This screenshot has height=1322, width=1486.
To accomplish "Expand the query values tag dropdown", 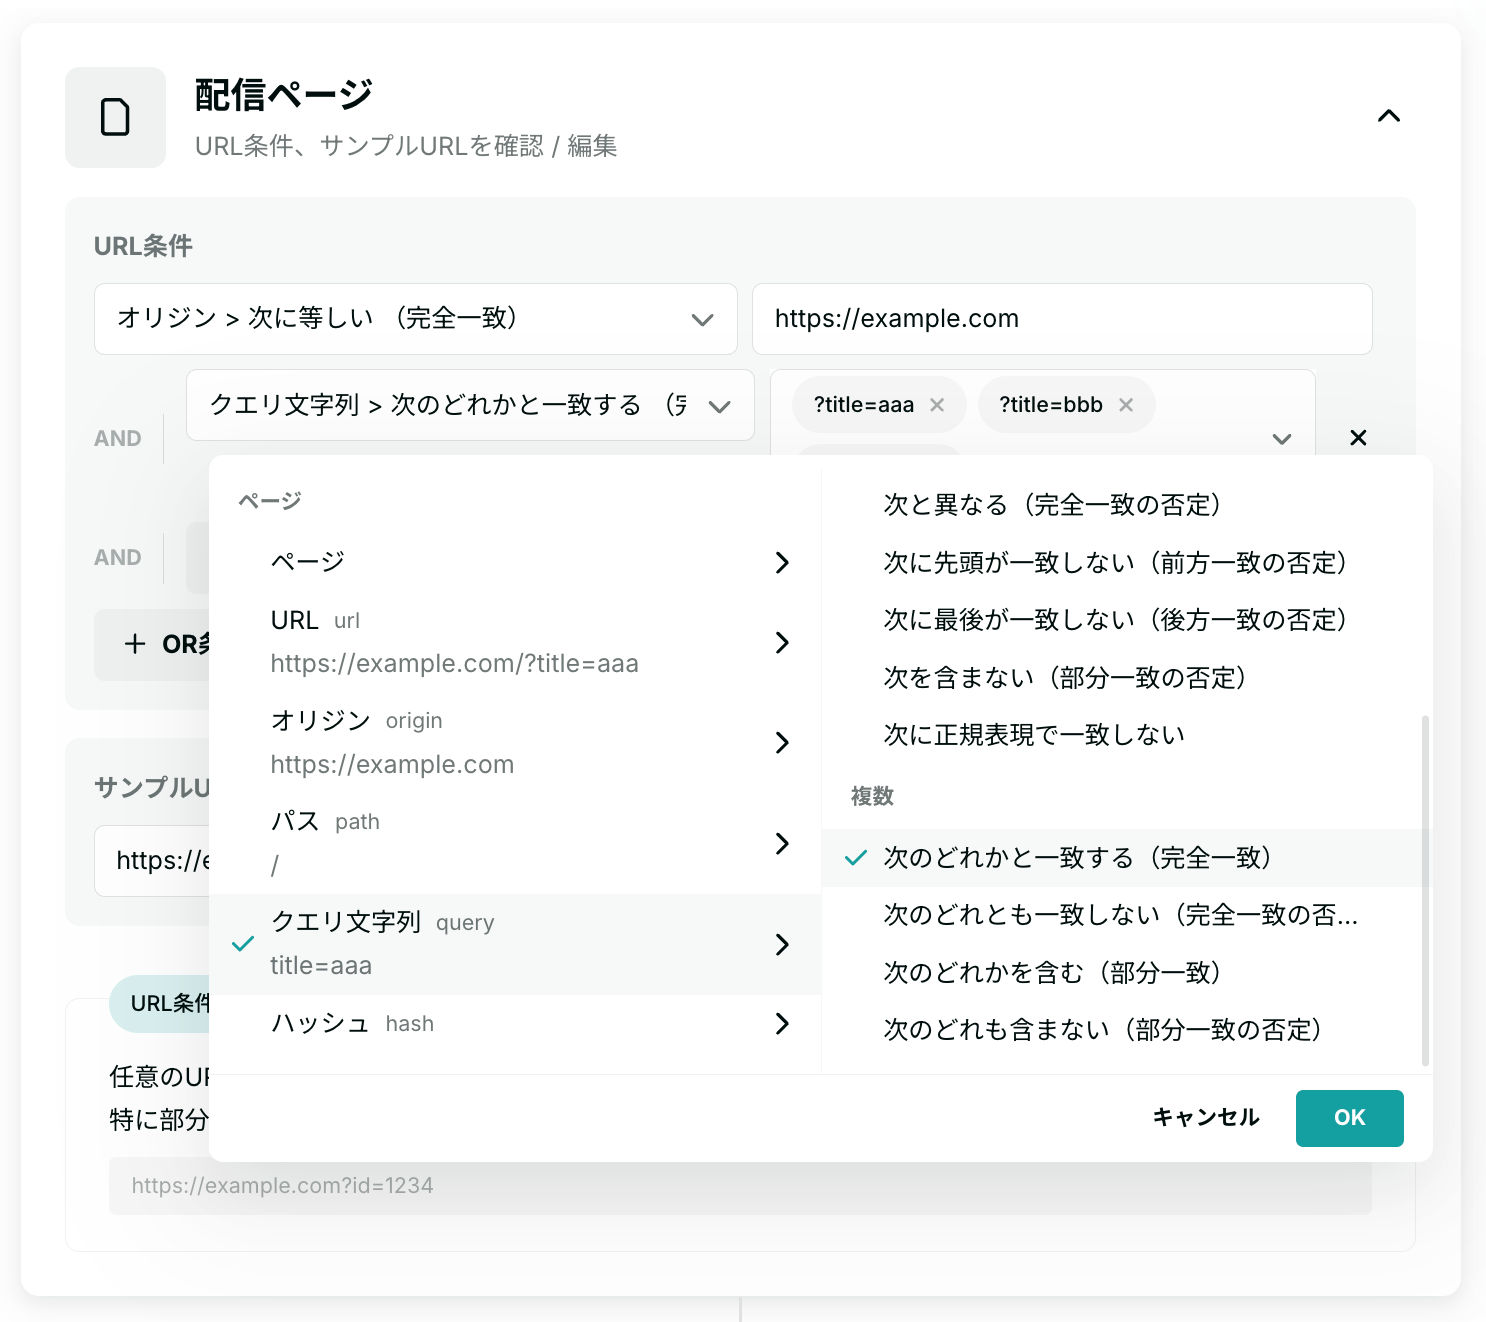I will click(1281, 438).
